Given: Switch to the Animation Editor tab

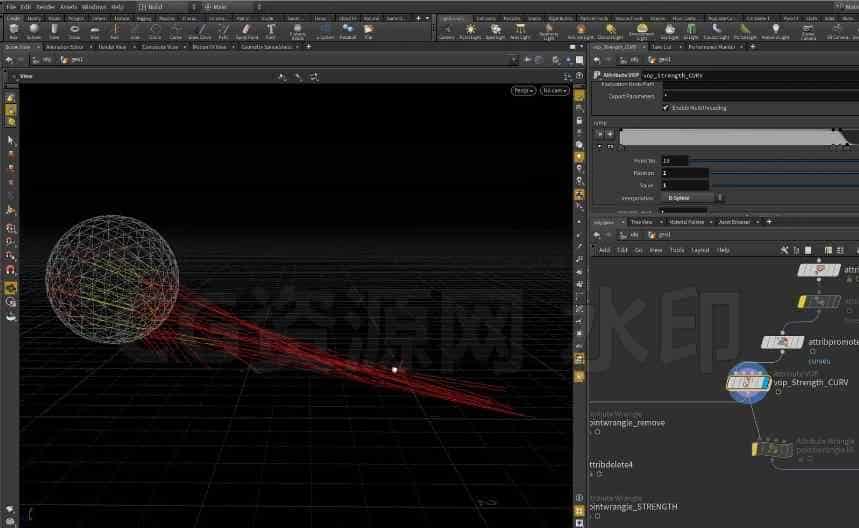Looking at the screenshot, I should pos(65,47).
